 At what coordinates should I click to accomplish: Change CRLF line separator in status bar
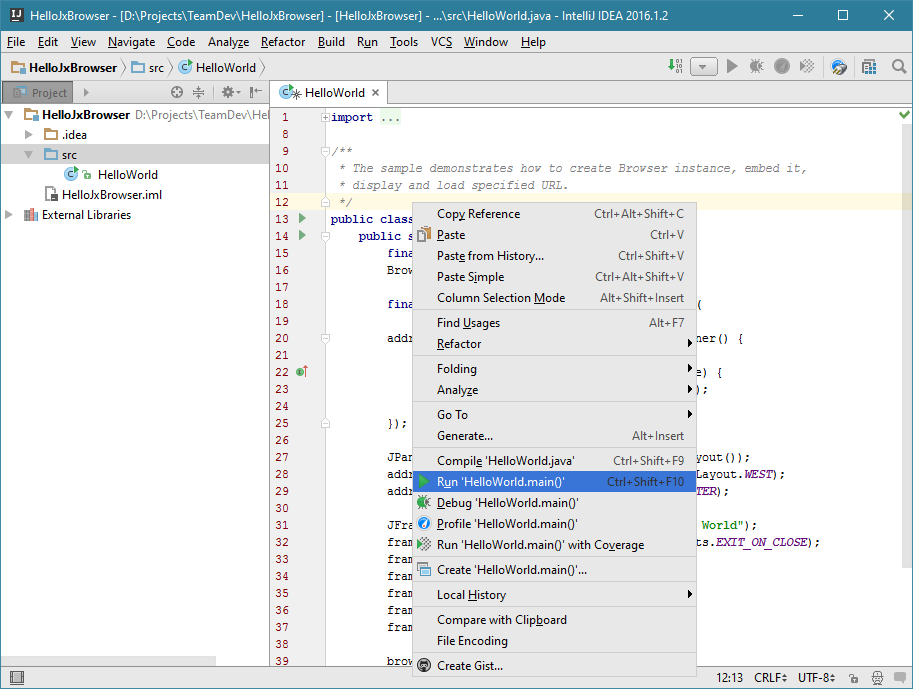770,678
